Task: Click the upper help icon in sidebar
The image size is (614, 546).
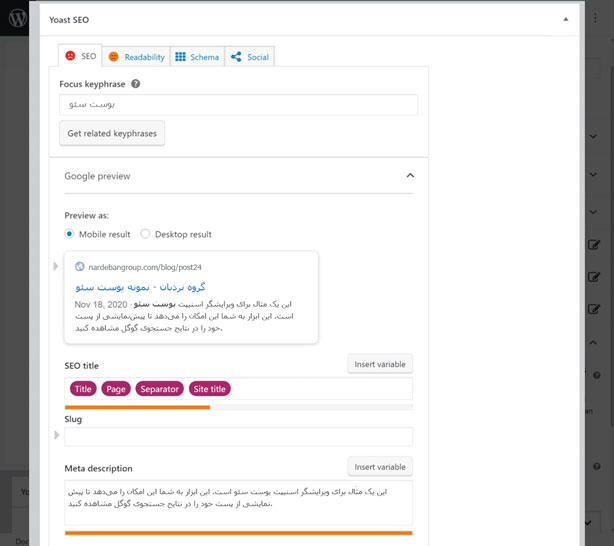Action: 597,375
